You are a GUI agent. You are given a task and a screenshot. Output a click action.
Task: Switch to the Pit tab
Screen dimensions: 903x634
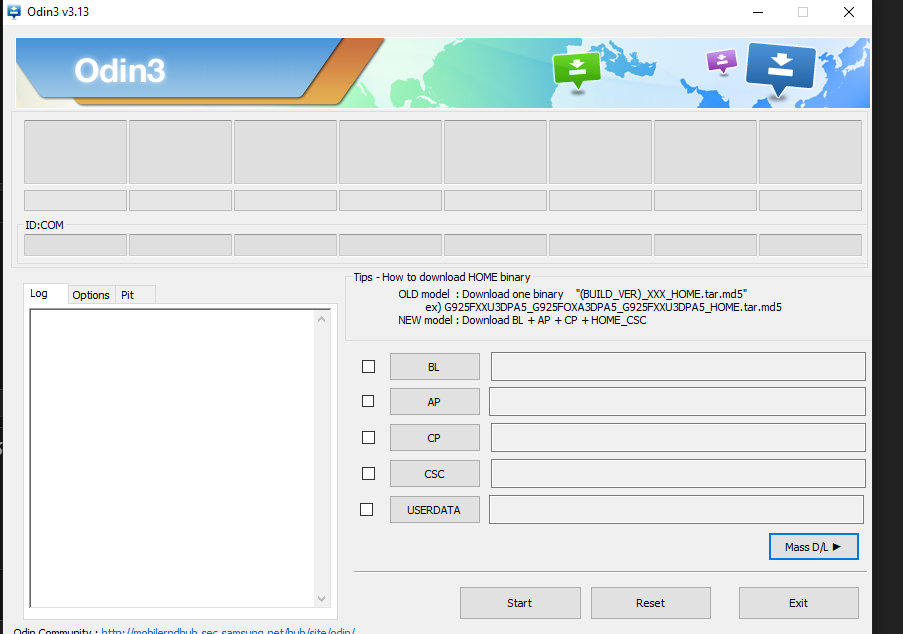click(135, 295)
